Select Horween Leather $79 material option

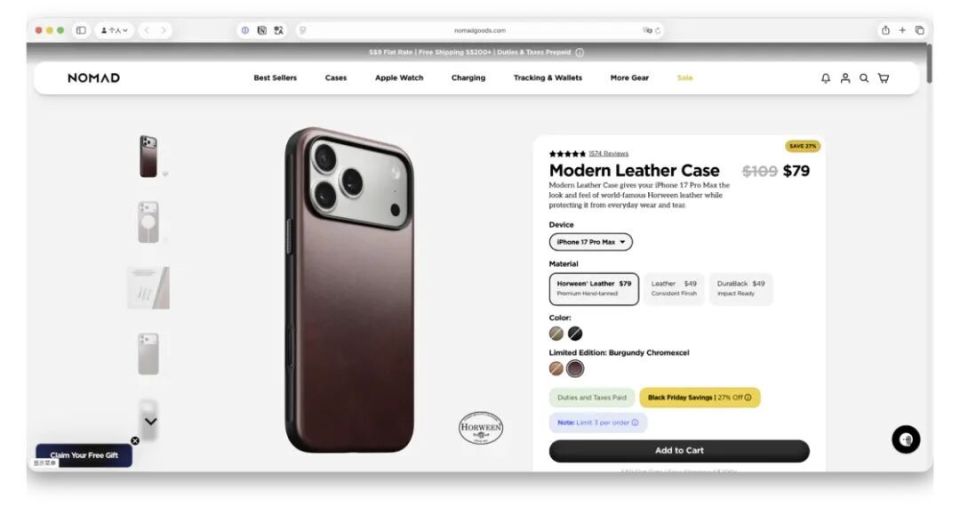[x=594, y=288]
